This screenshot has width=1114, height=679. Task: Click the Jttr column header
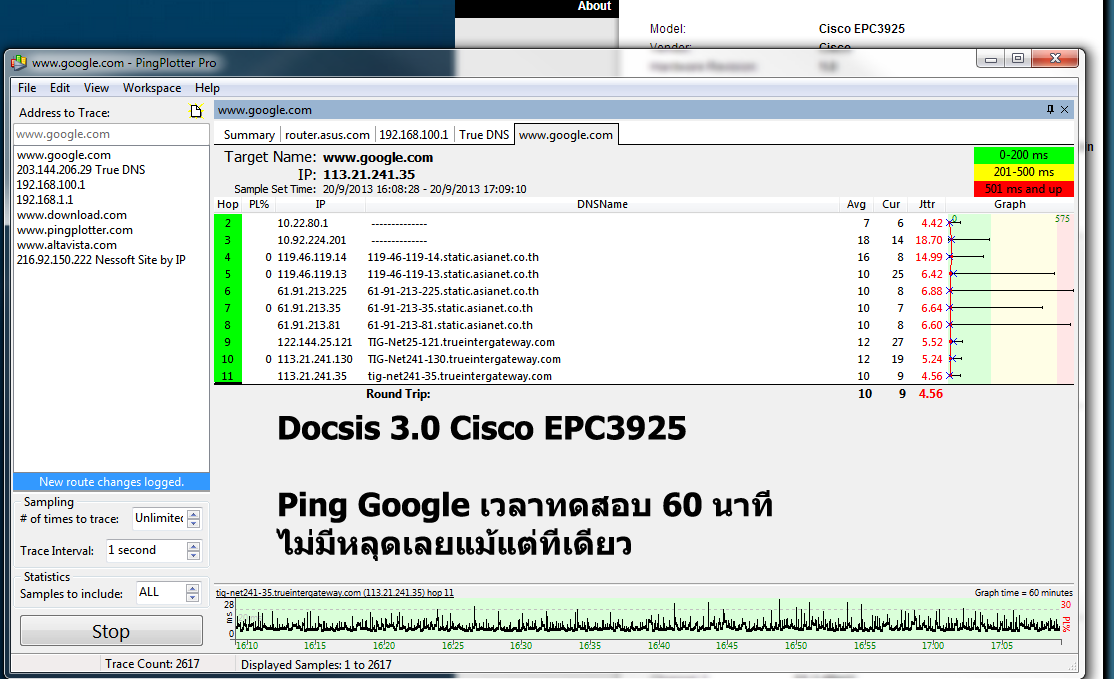pos(927,205)
